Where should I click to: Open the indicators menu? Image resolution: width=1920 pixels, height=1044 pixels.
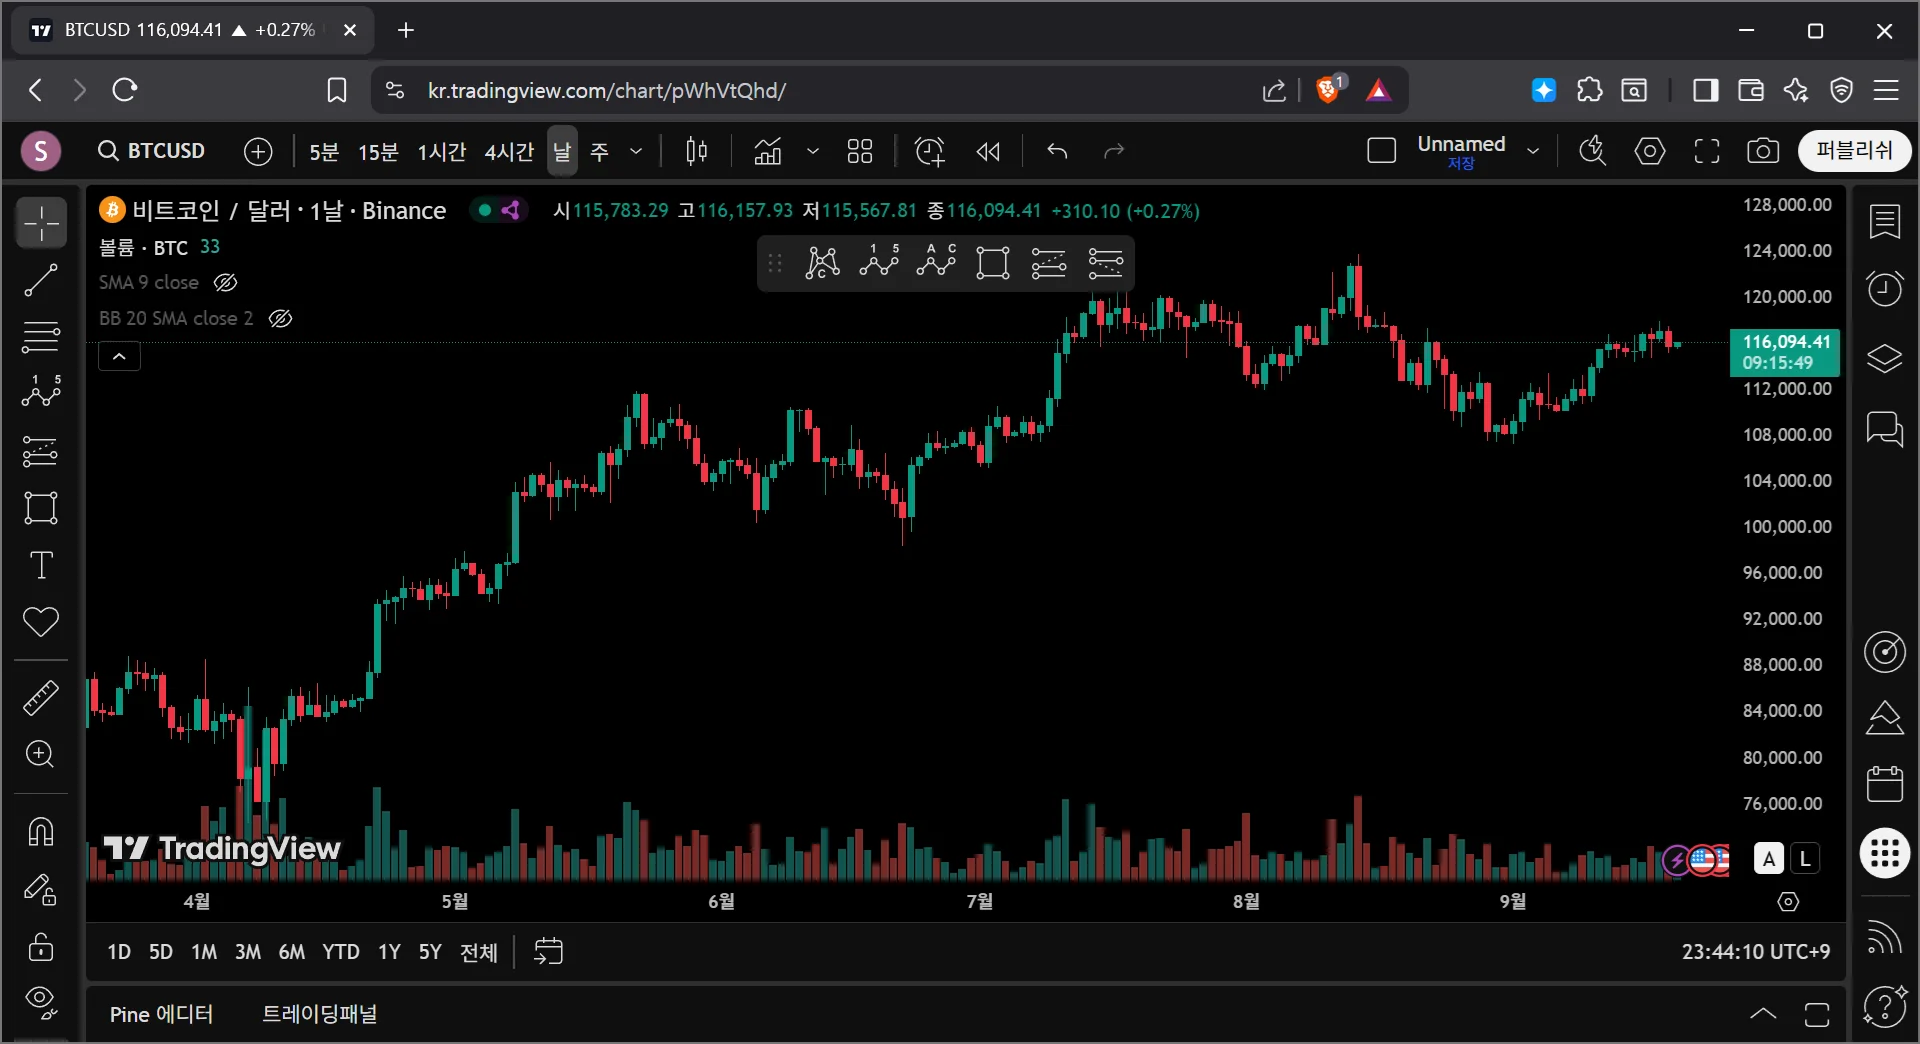(767, 152)
